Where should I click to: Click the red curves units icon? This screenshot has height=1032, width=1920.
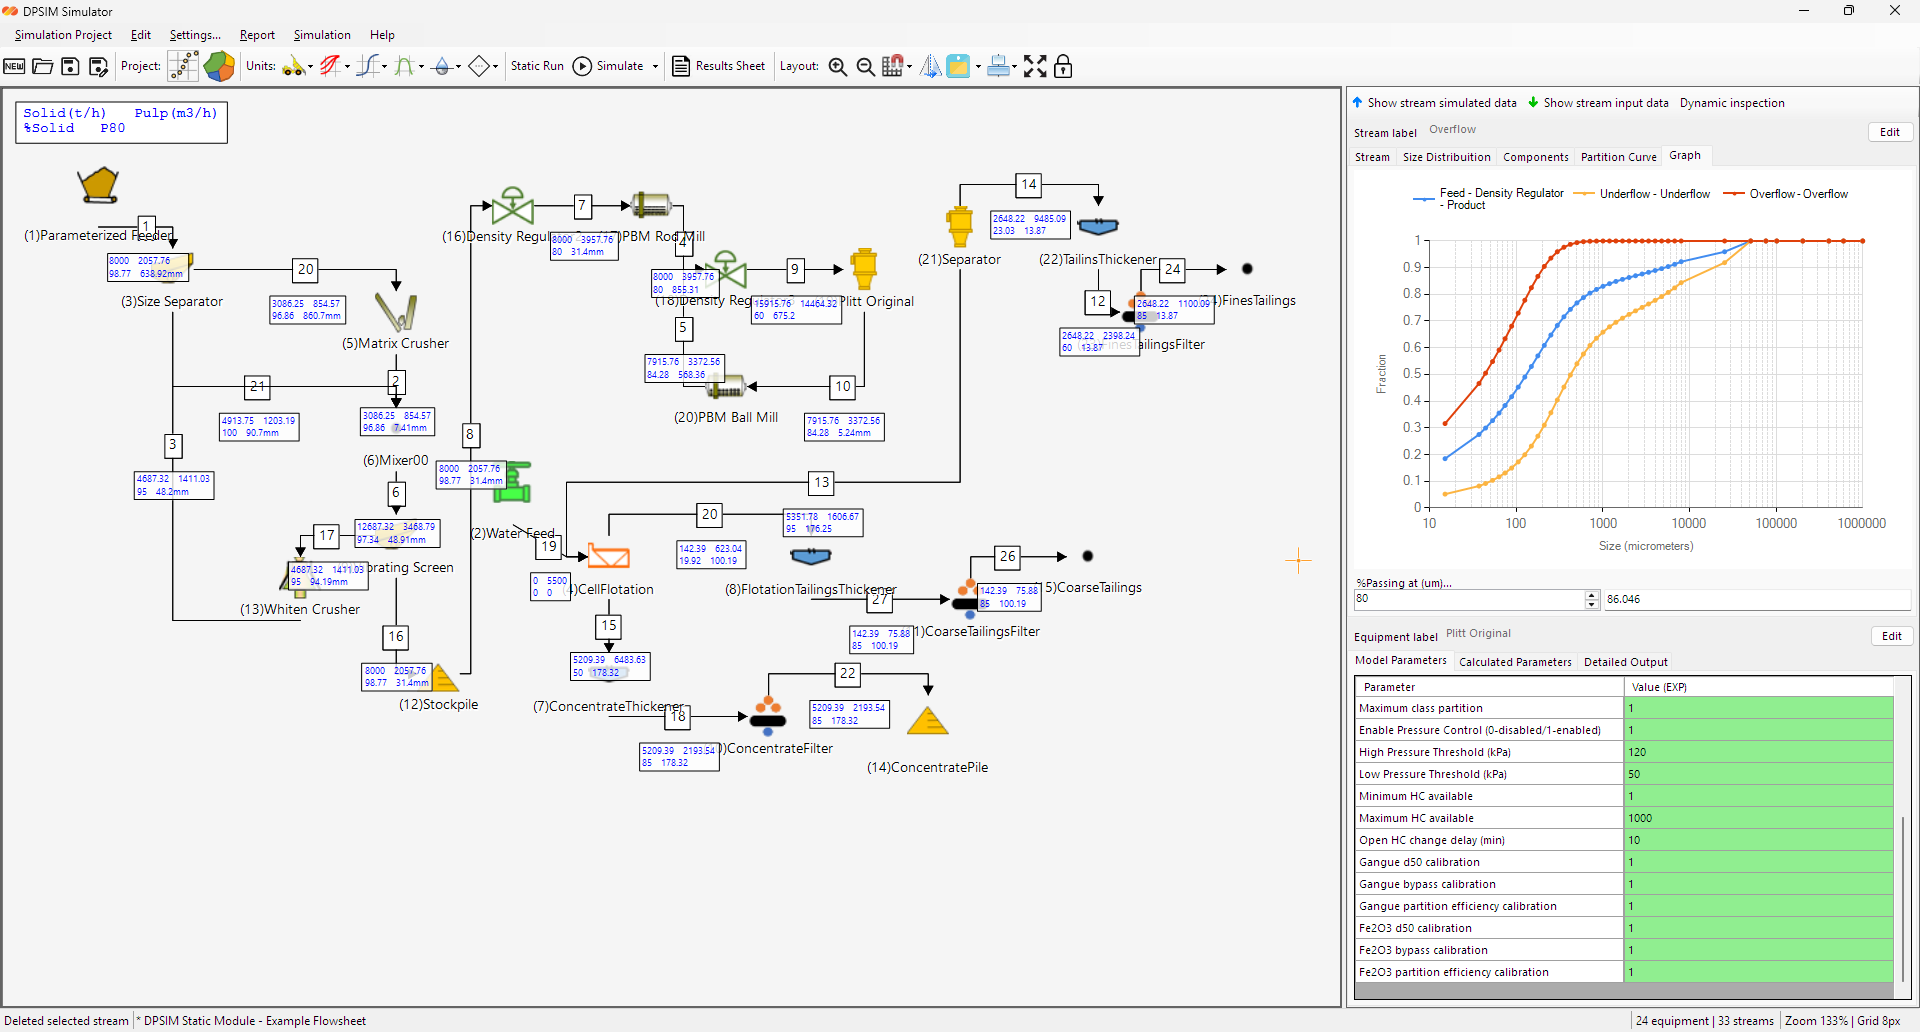point(330,66)
